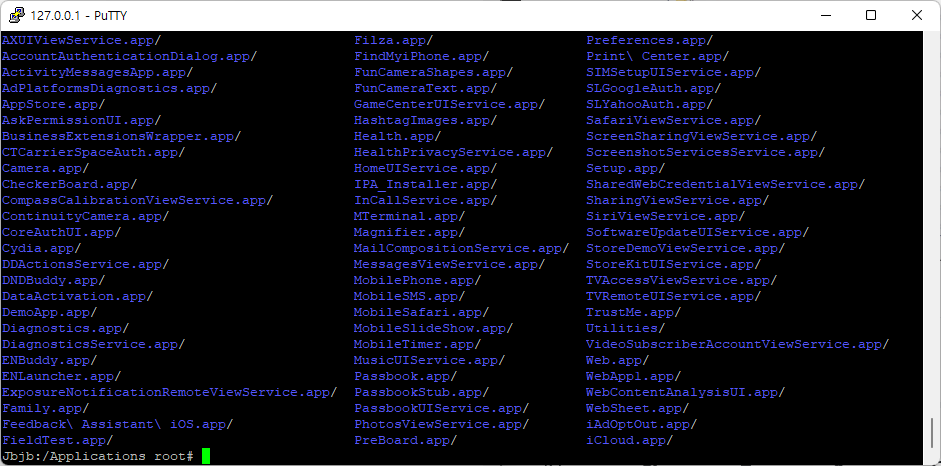The image size is (941, 466).
Task: Click TrustMe.app/ entry
Action: (x=634, y=312)
